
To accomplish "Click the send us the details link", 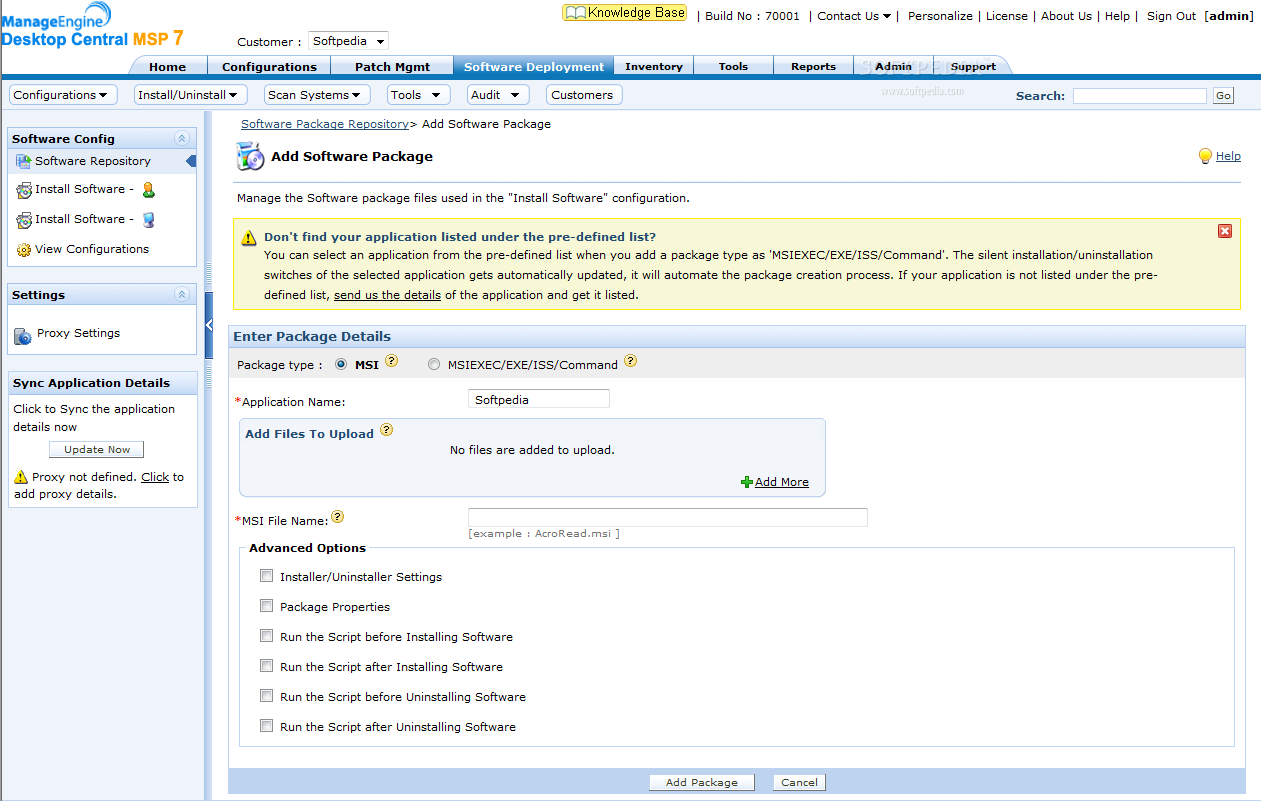I will click(x=387, y=295).
